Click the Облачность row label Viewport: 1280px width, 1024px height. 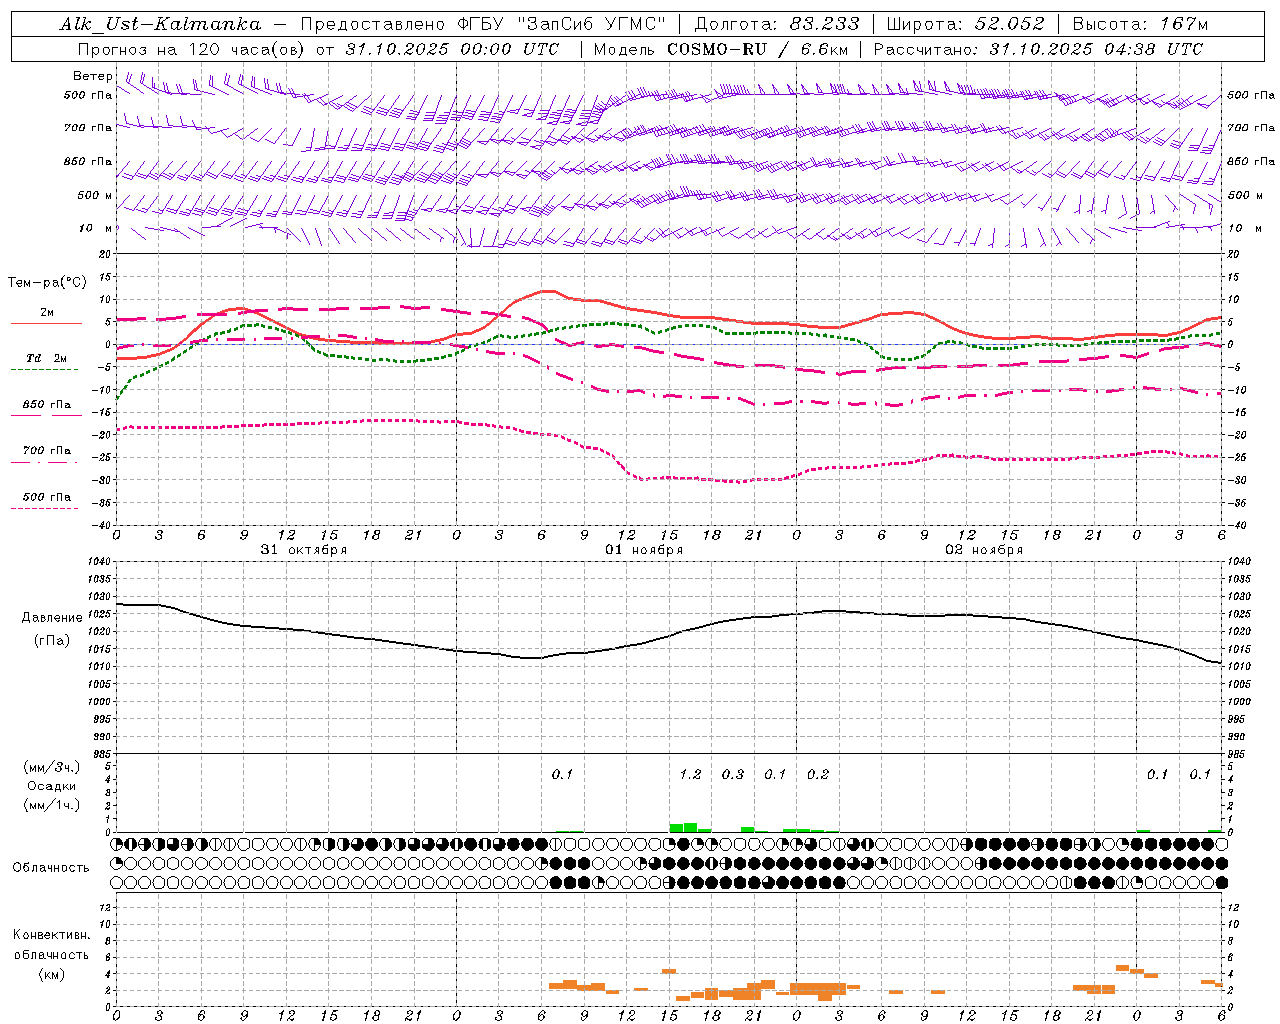51,868
